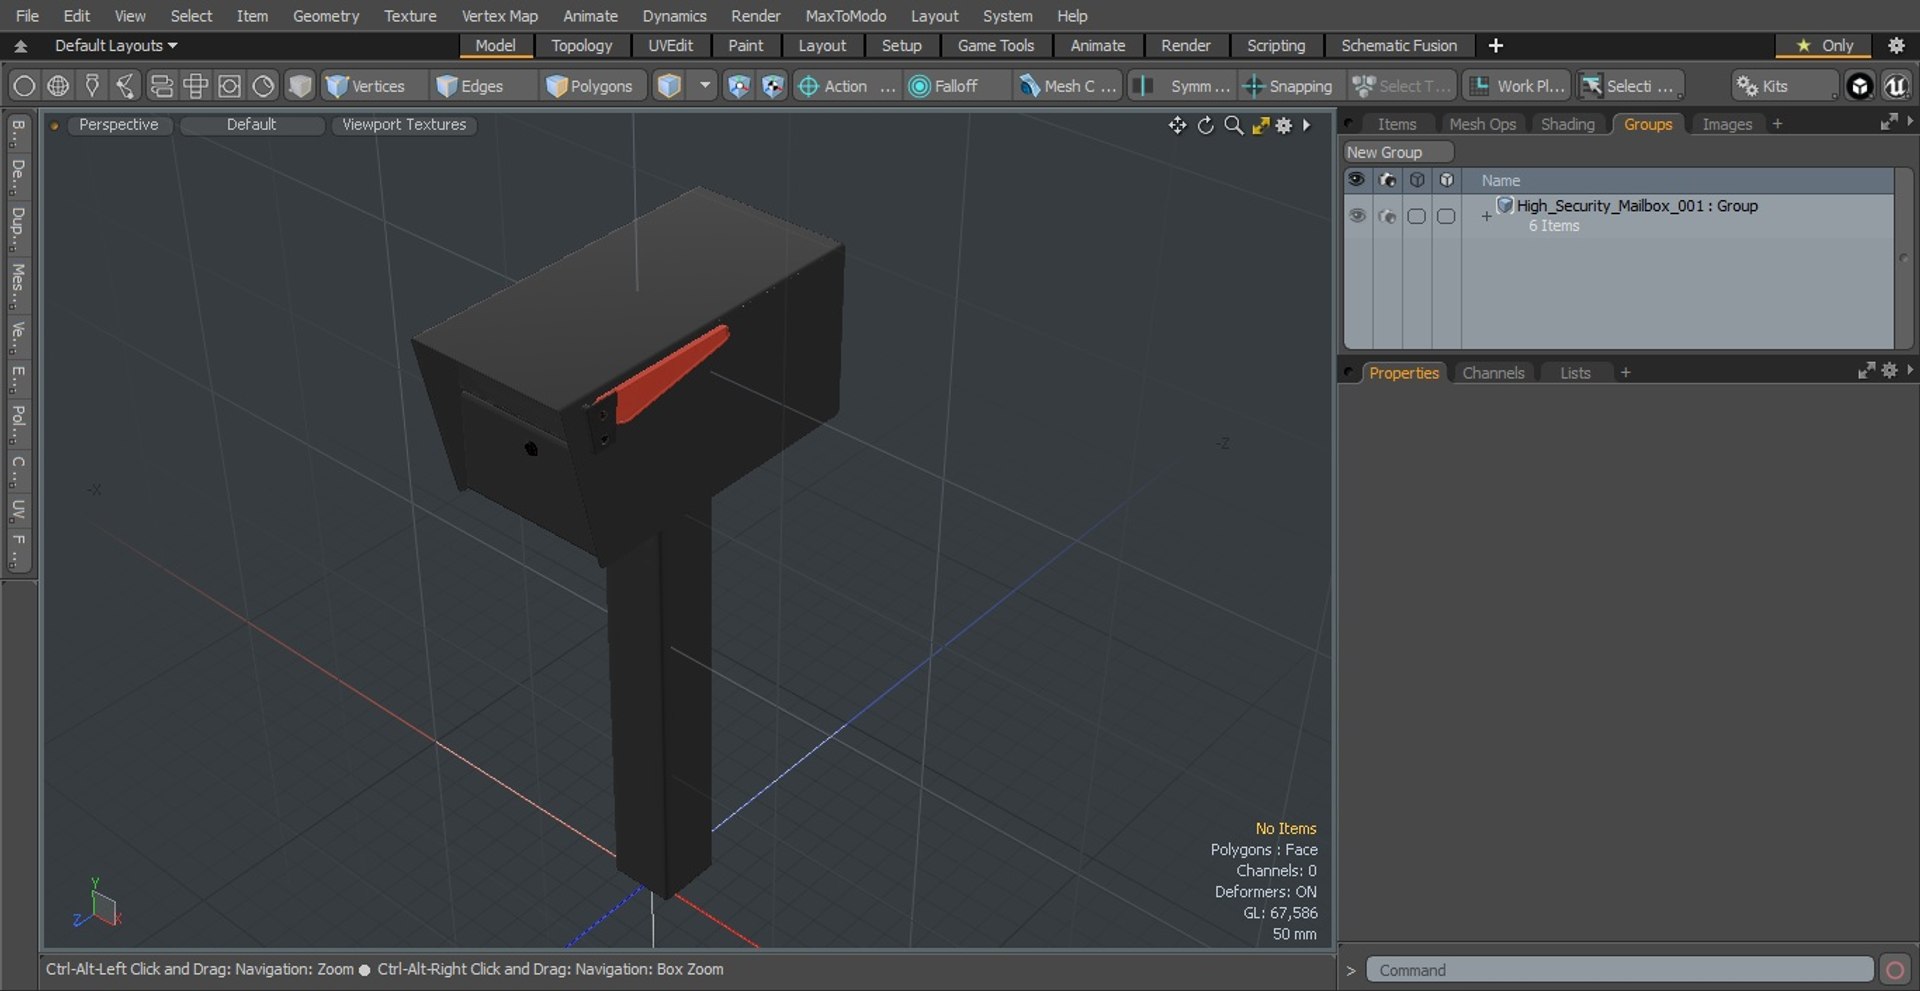This screenshot has width=1920, height=991.
Task: Click New Group button
Action: pyautogui.click(x=1397, y=152)
